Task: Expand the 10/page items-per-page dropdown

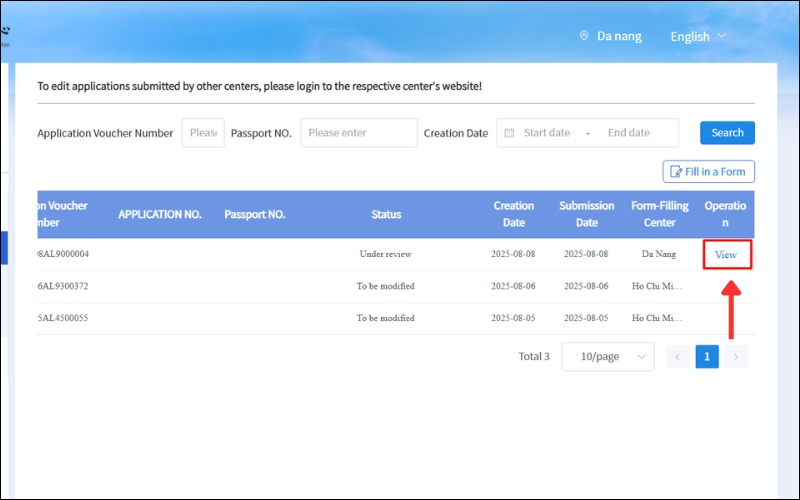Action: [608, 357]
